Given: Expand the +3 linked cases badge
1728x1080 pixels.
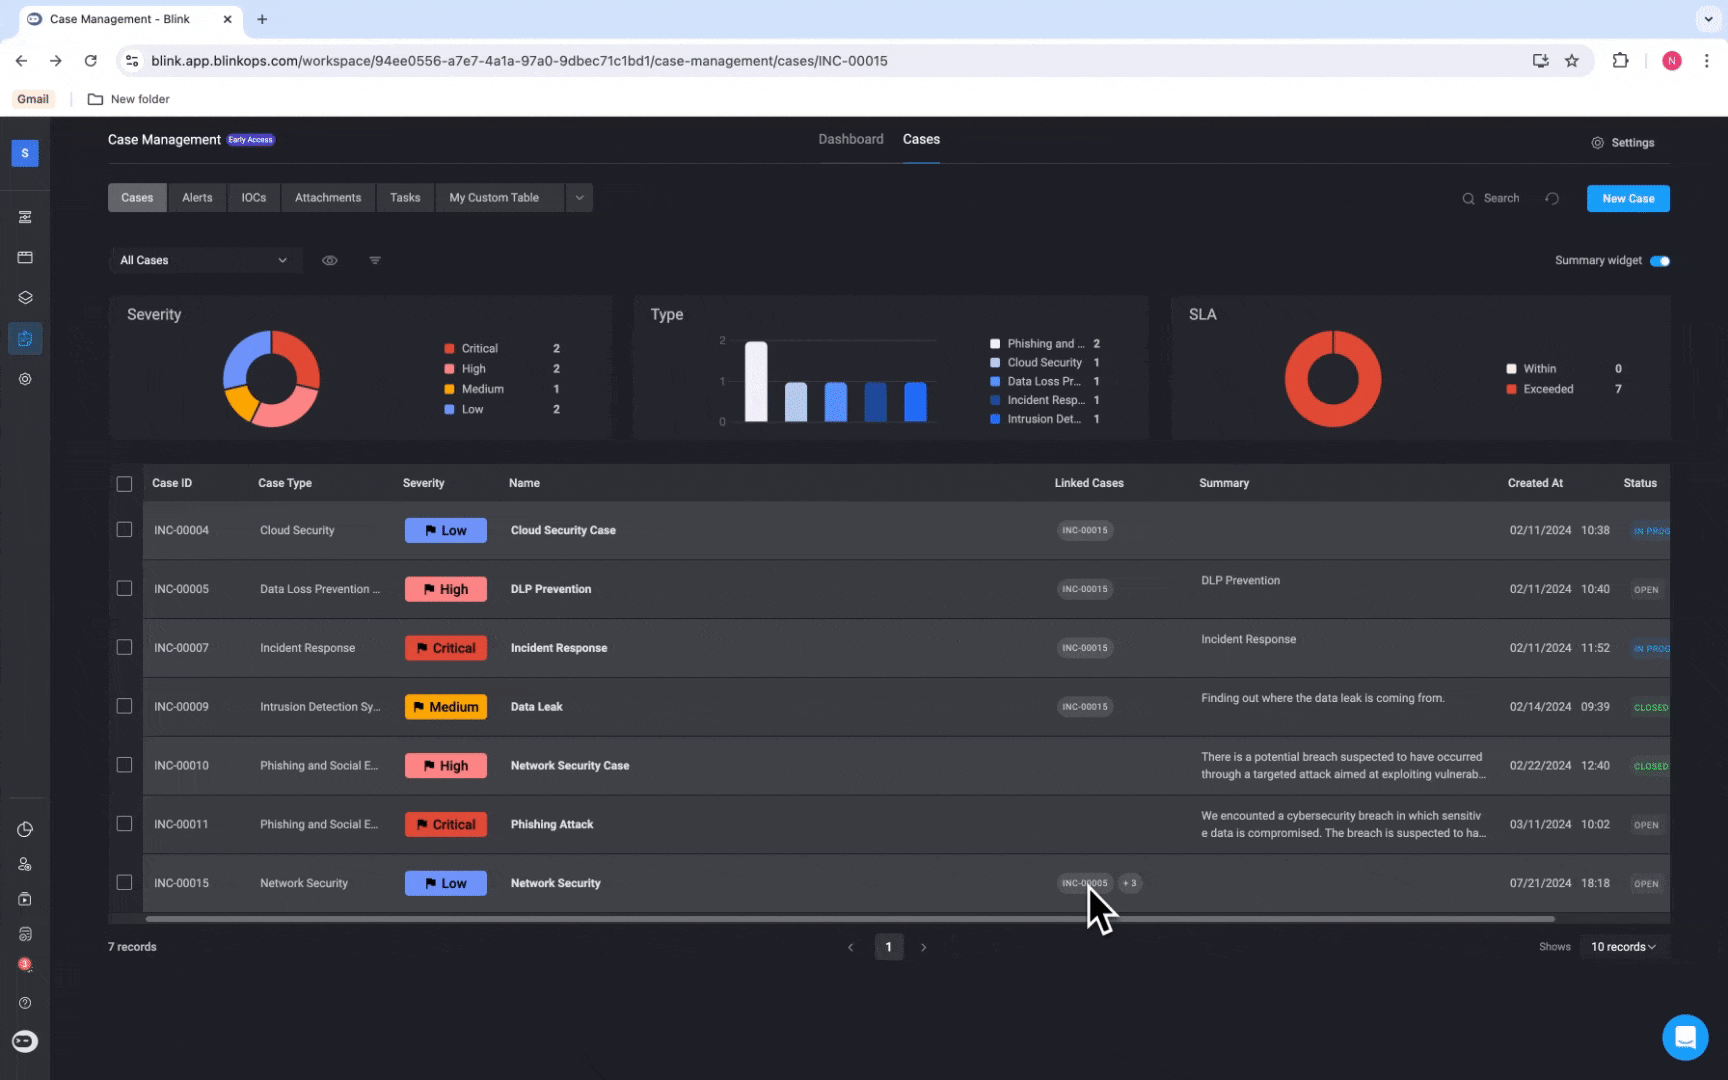Looking at the screenshot, I should pos(1129,883).
